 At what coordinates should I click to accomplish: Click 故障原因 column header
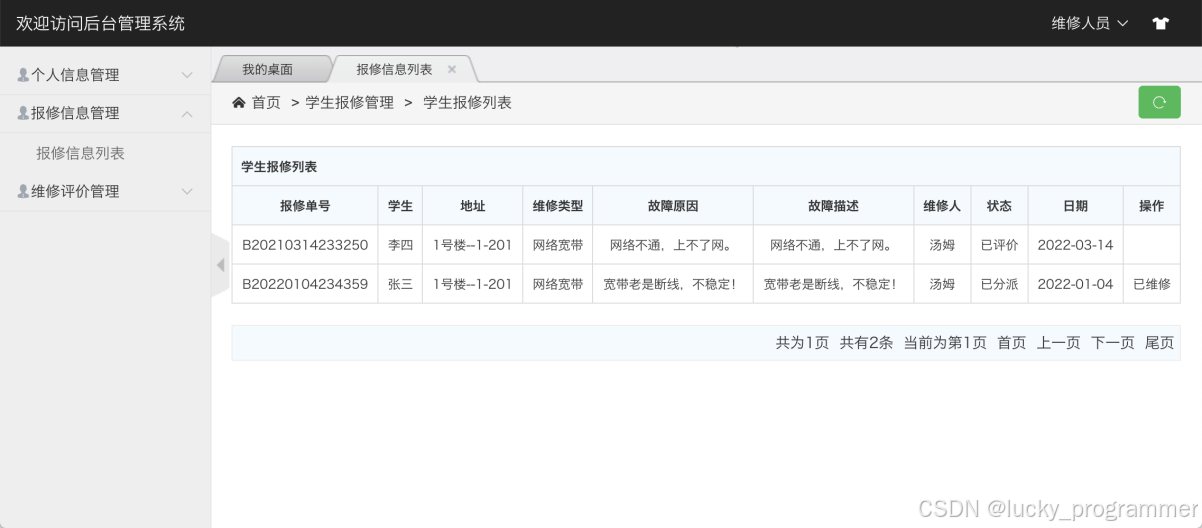tap(673, 206)
